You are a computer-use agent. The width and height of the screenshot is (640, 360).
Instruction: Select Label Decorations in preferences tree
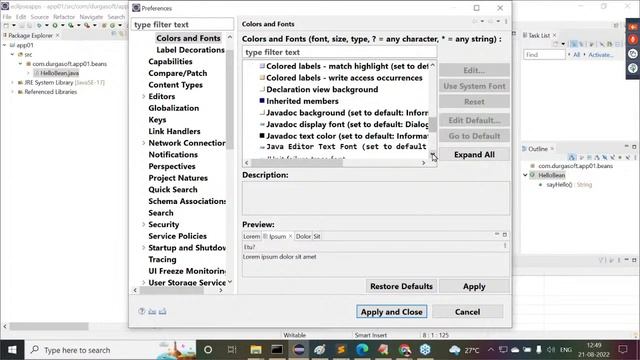(191, 50)
